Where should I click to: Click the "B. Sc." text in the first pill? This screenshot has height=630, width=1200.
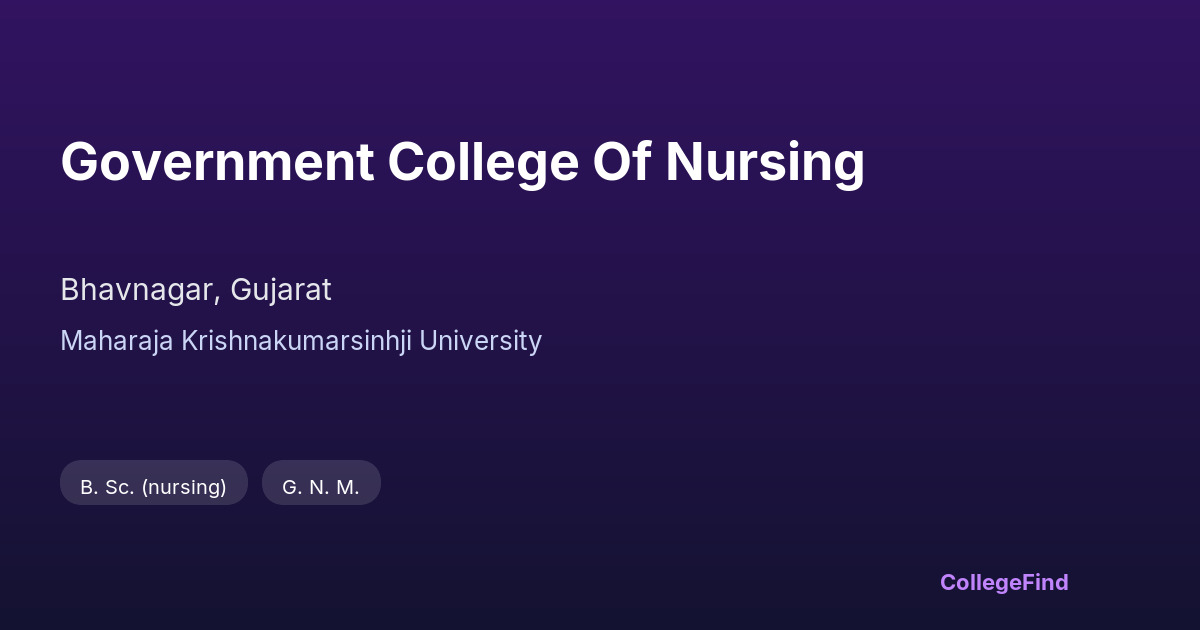107,487
